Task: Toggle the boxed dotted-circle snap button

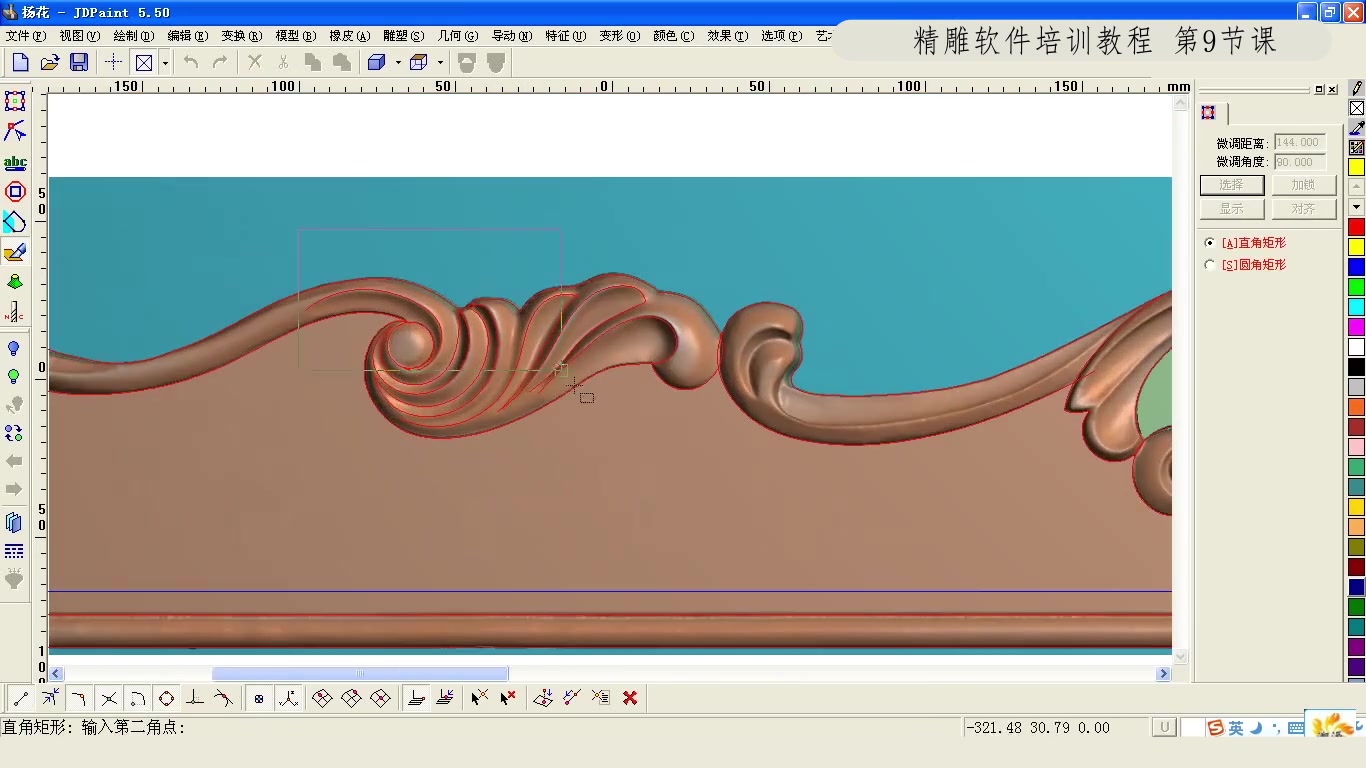Action: (x=259, y=698)
